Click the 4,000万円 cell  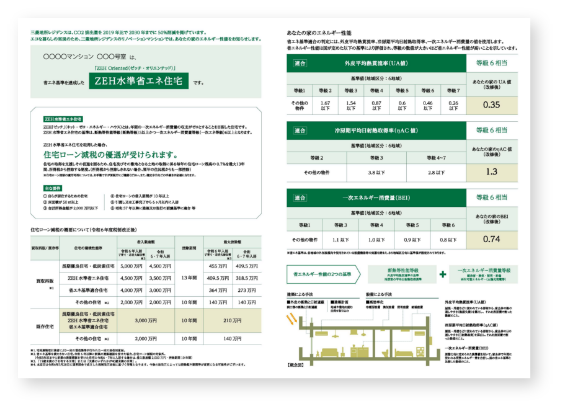click(131, 290)
